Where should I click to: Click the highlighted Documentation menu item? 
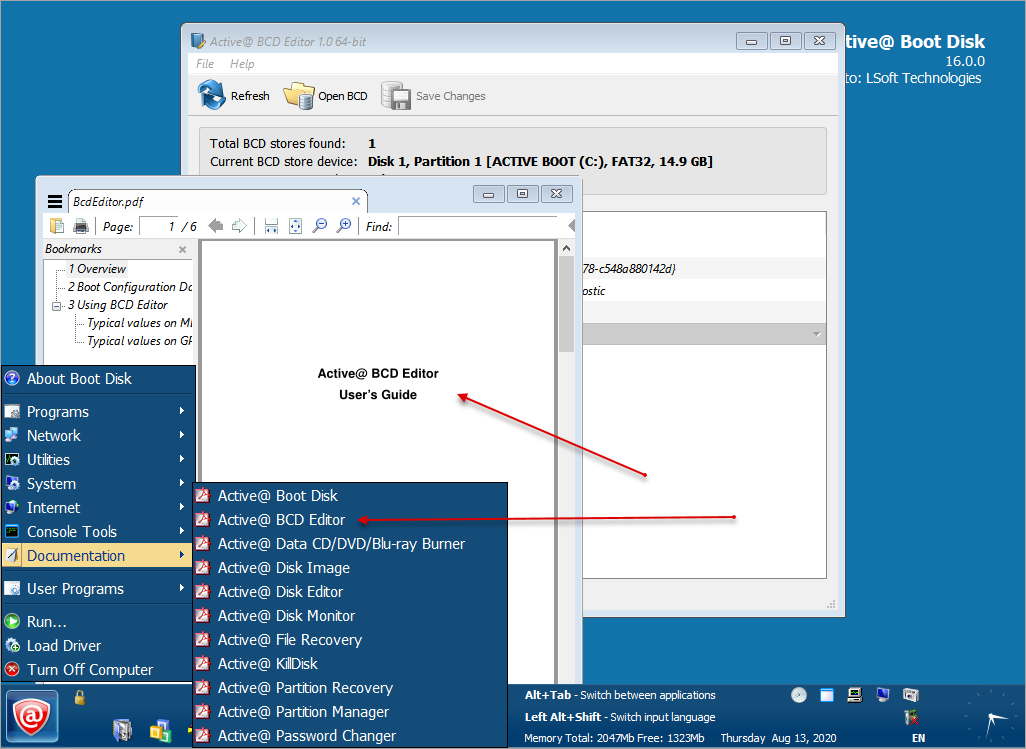point(99,556)
